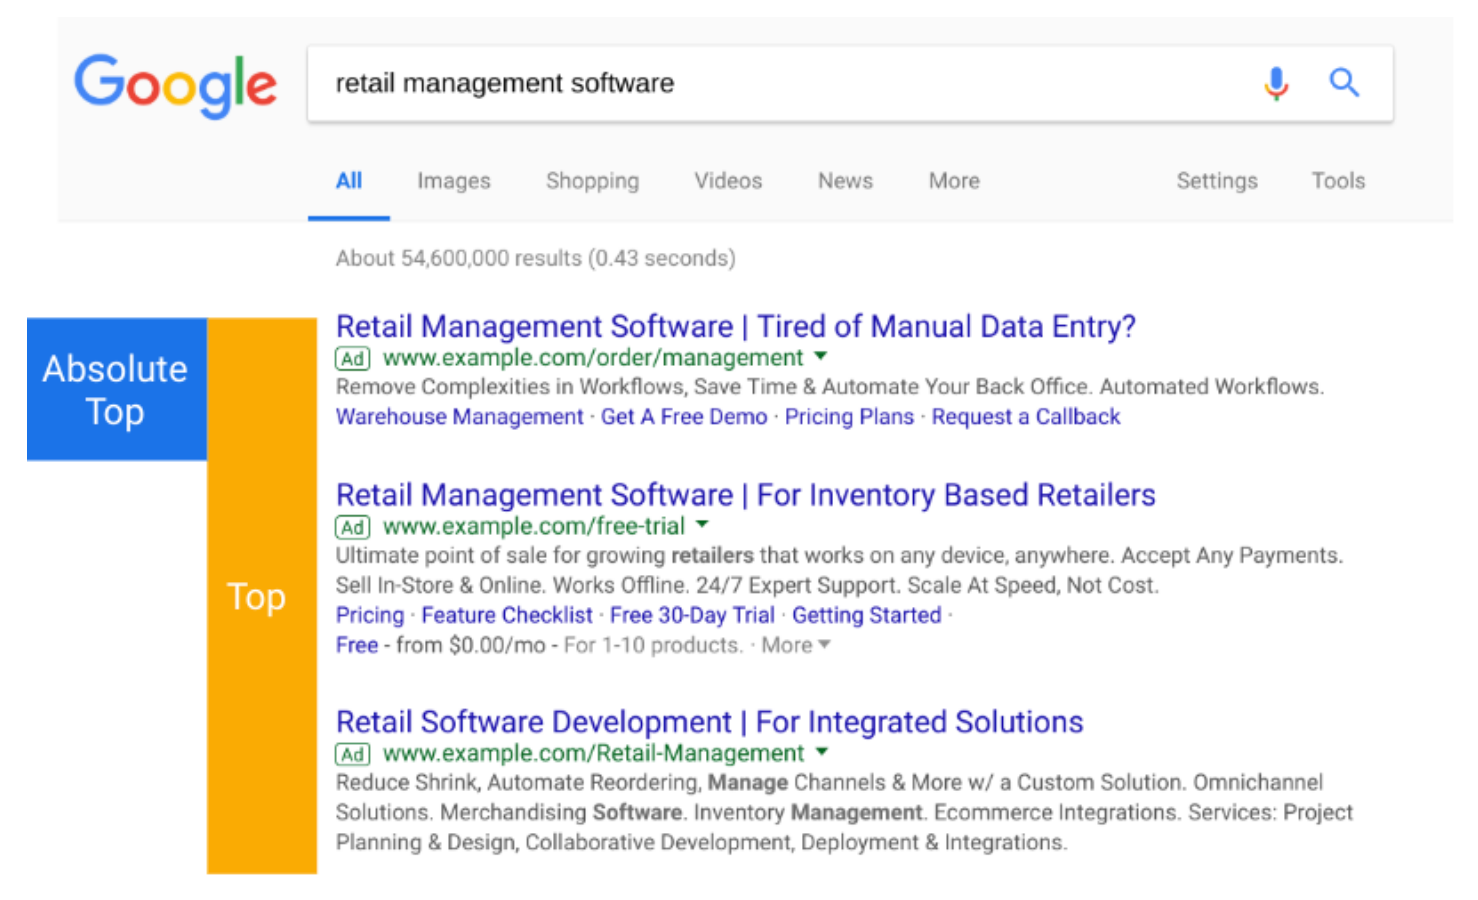Viewport: 1478px width, 900px height.
Task: Click the 'Ultimate point of sale' description line
Action: (839, 556)
